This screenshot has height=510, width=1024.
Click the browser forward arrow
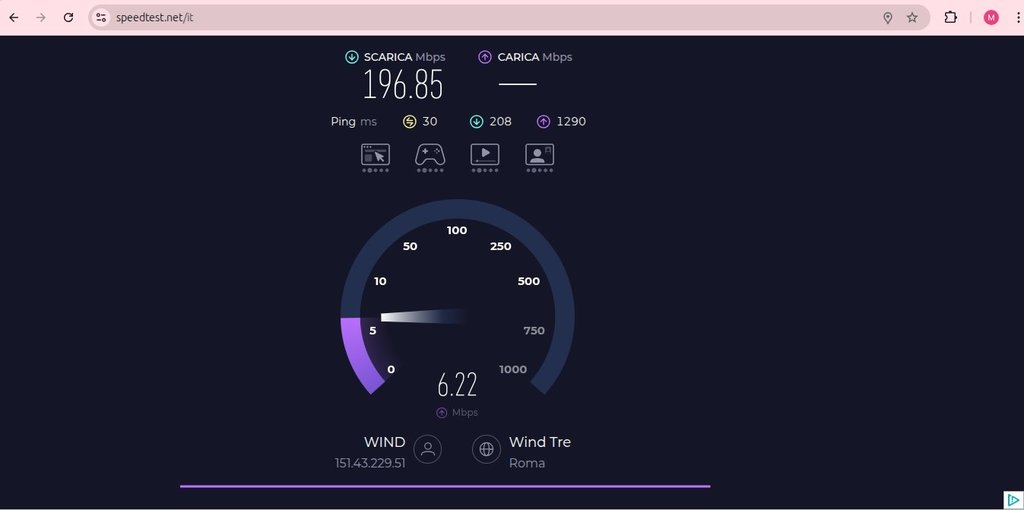(40, 18)
